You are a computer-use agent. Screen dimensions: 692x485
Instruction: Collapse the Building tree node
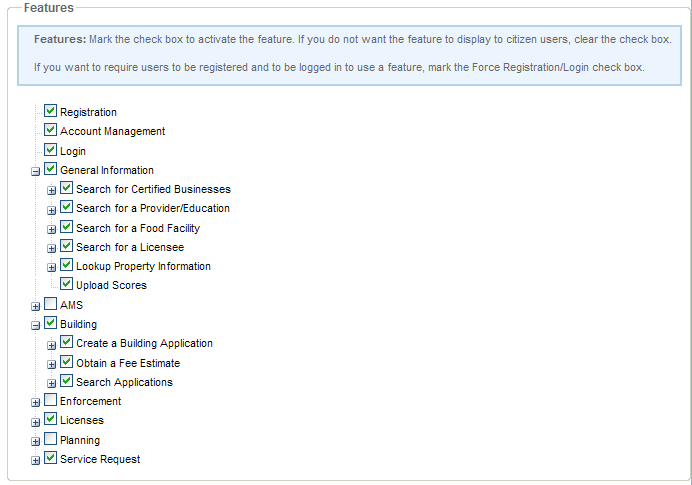(x=36, y=325)
